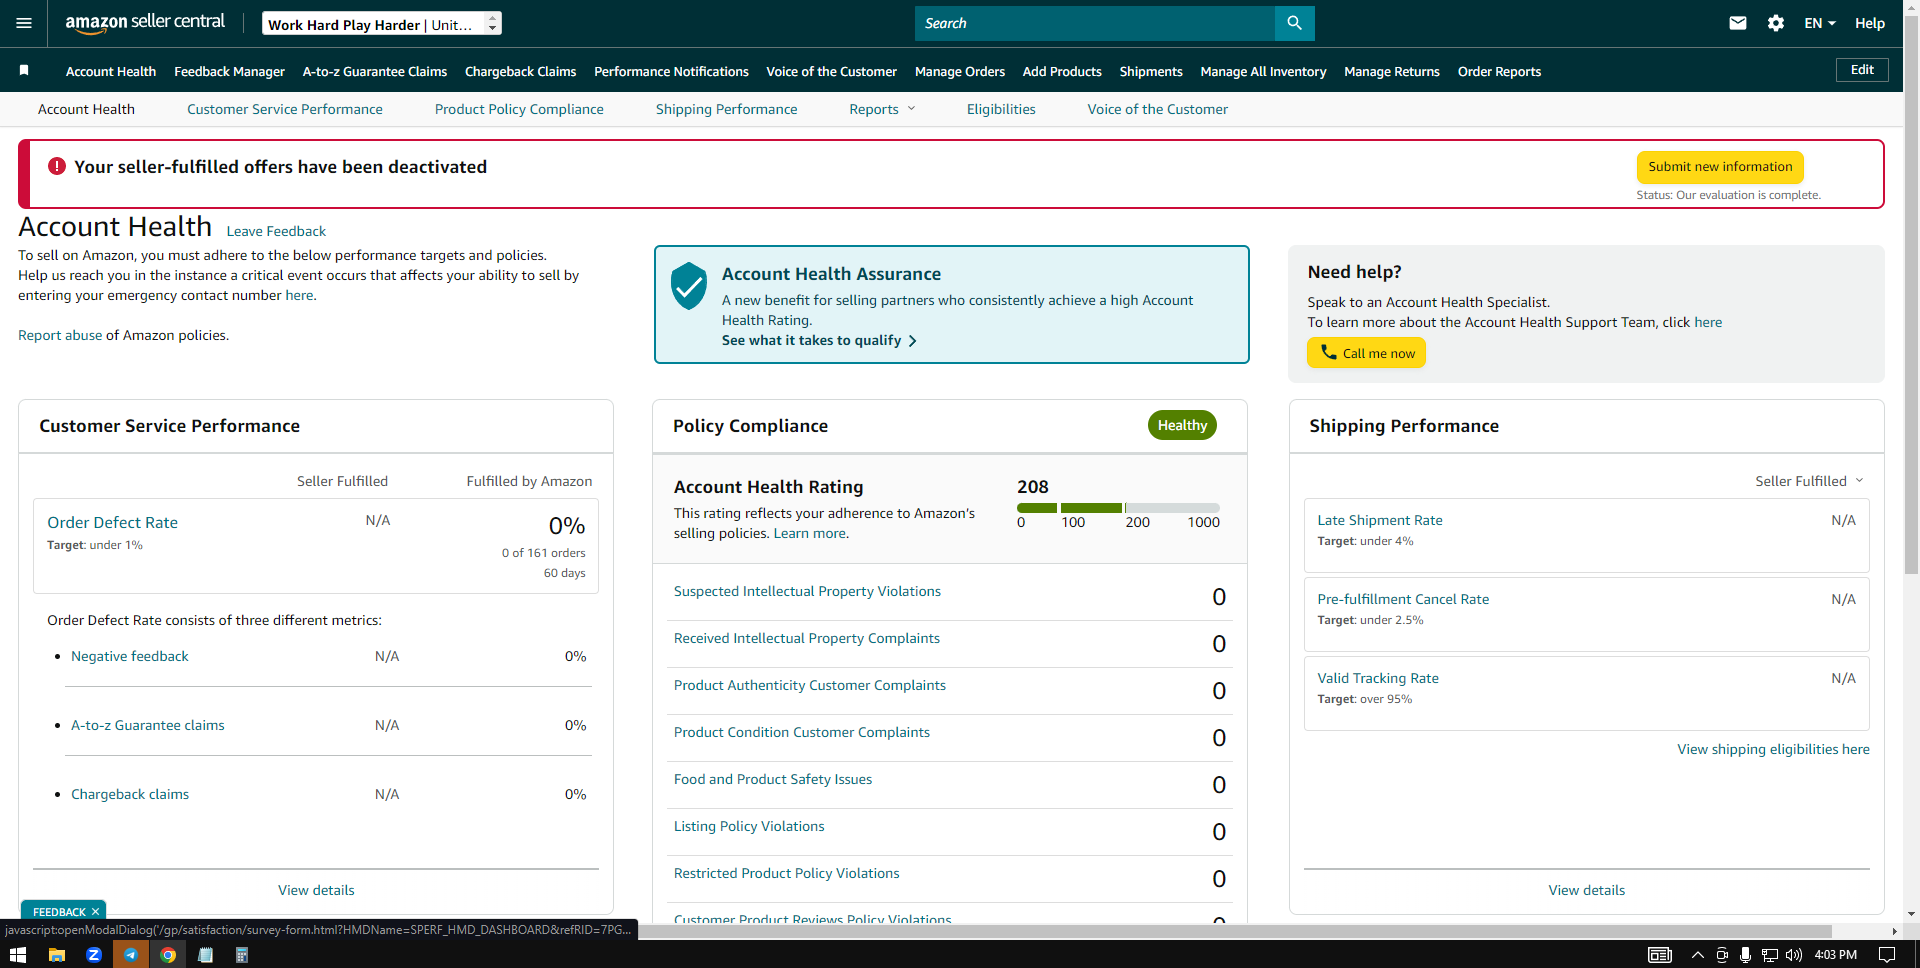Open the volume speaker tray icon
Screen dimensions: 1920x968
tap(1794, 955)
